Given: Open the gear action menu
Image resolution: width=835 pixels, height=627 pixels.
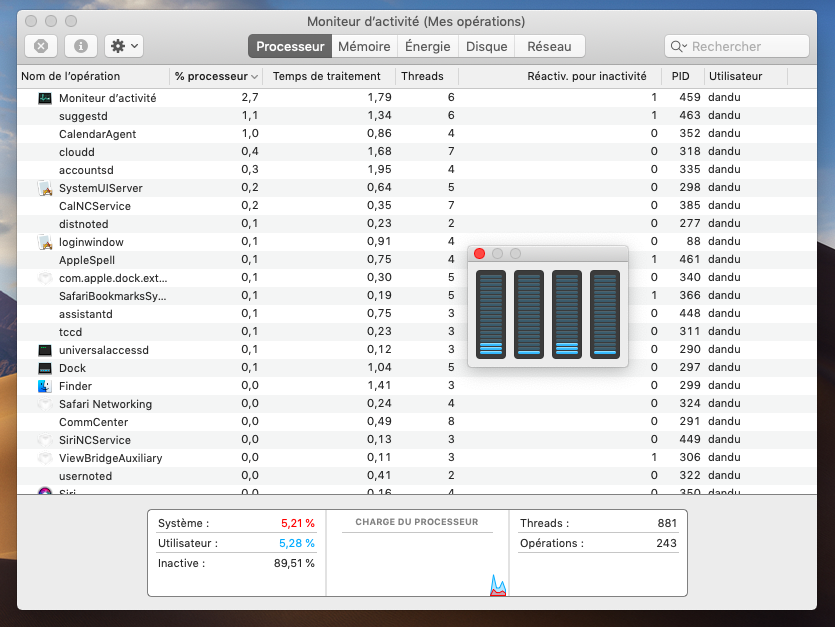Looking at the screenshot, I should [124, 46].
